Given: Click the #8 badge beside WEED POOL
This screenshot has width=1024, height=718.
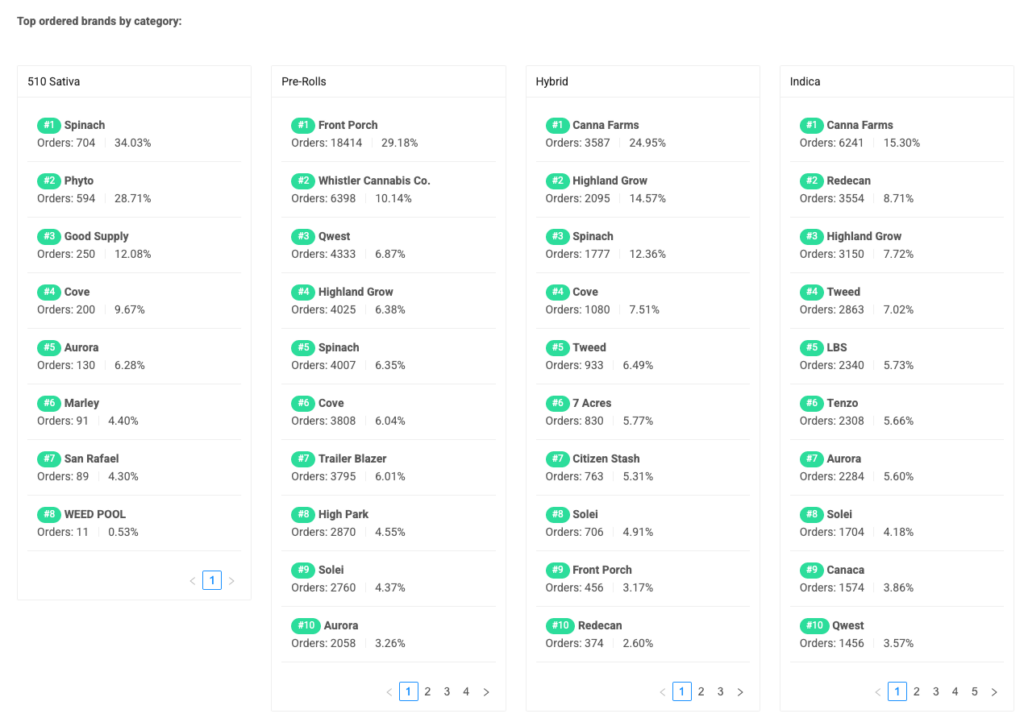Looking at the screenshot, I should point(49,514).
